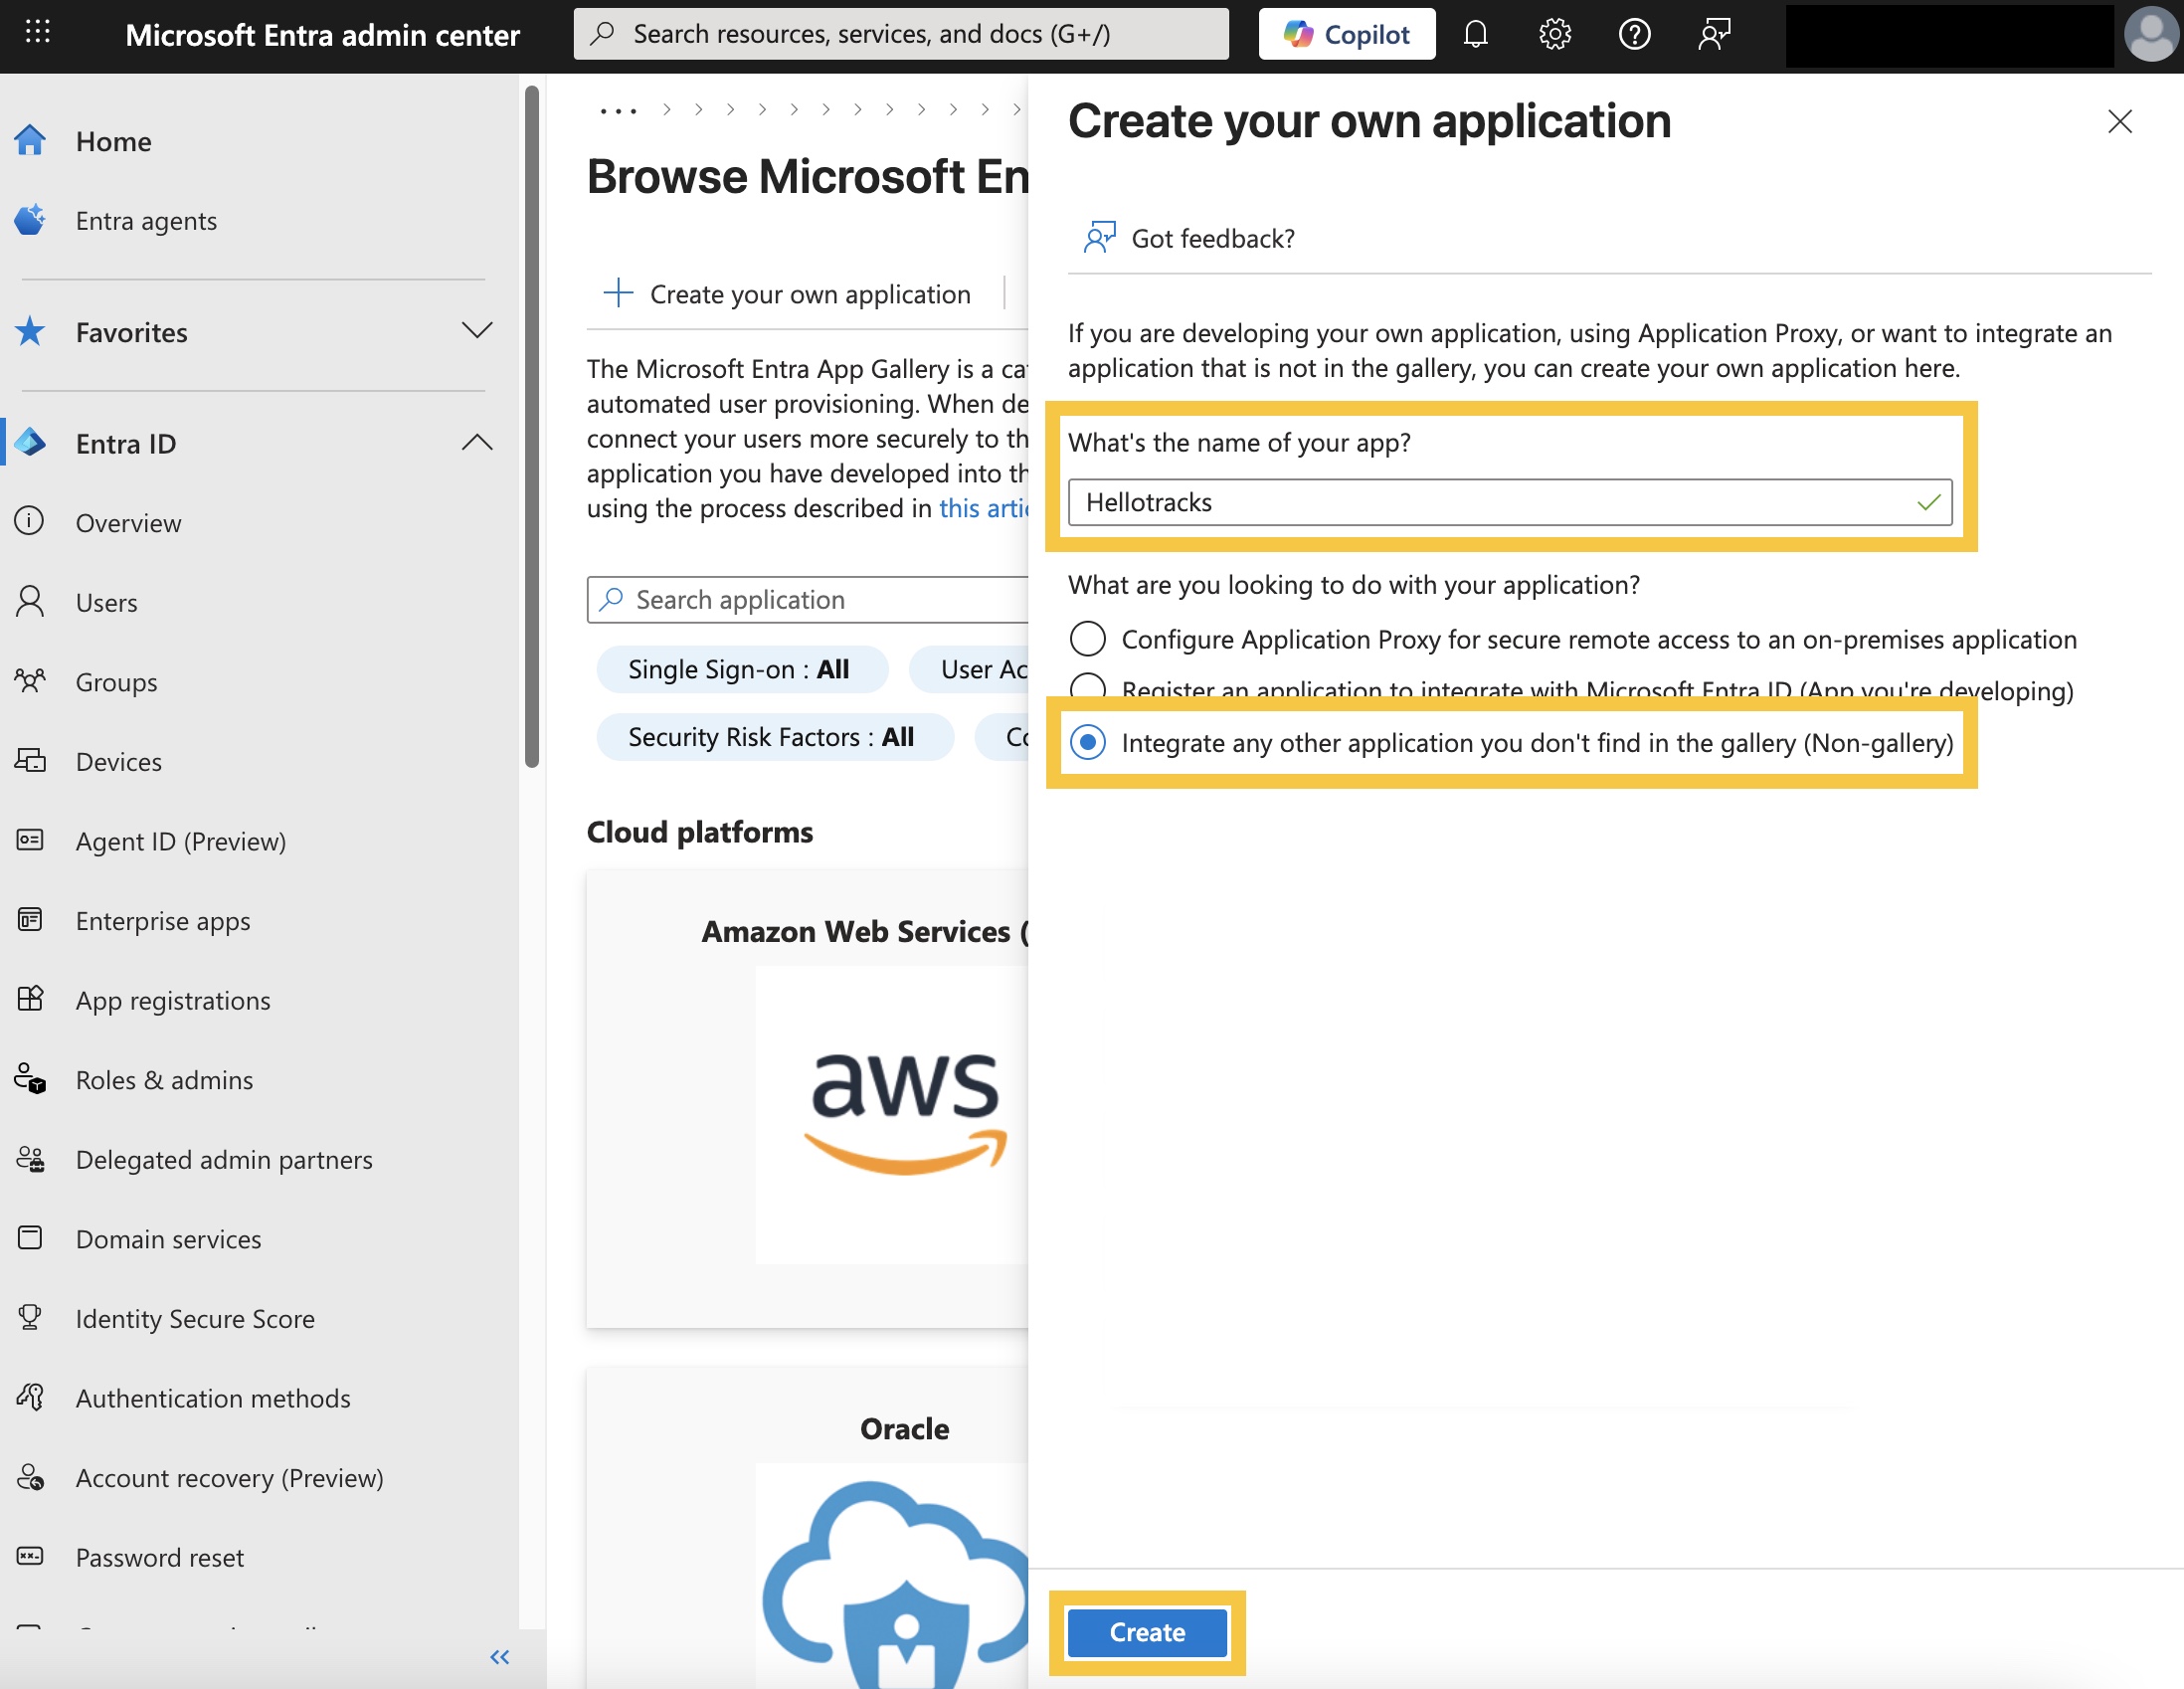Select the Non-gallery integrate application radio

click(1088, 742)
